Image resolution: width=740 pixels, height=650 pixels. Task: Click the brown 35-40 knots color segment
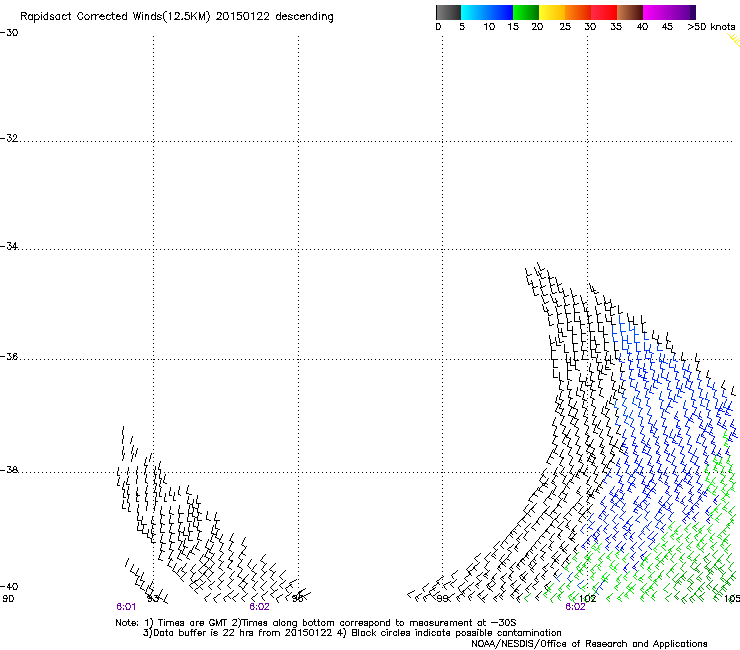[x=630, y=12]
